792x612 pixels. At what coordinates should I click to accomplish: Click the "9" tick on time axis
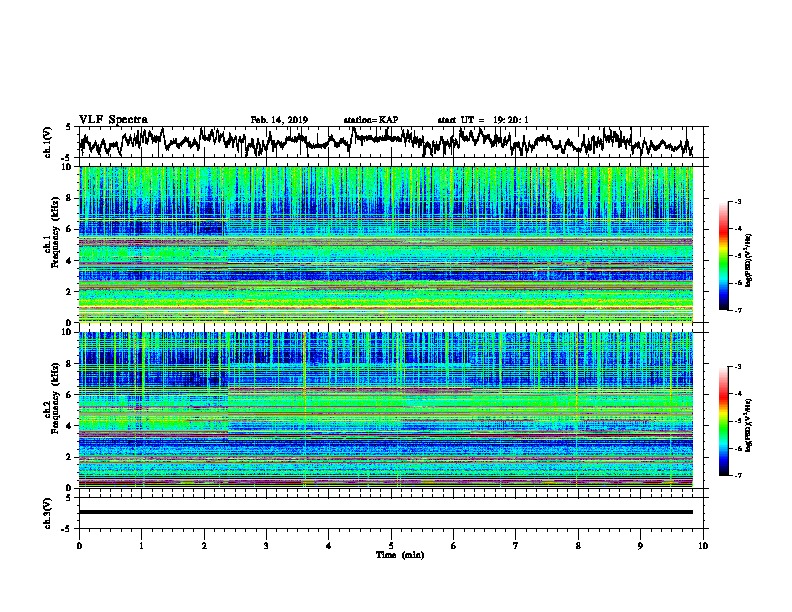tap(640, 546)
